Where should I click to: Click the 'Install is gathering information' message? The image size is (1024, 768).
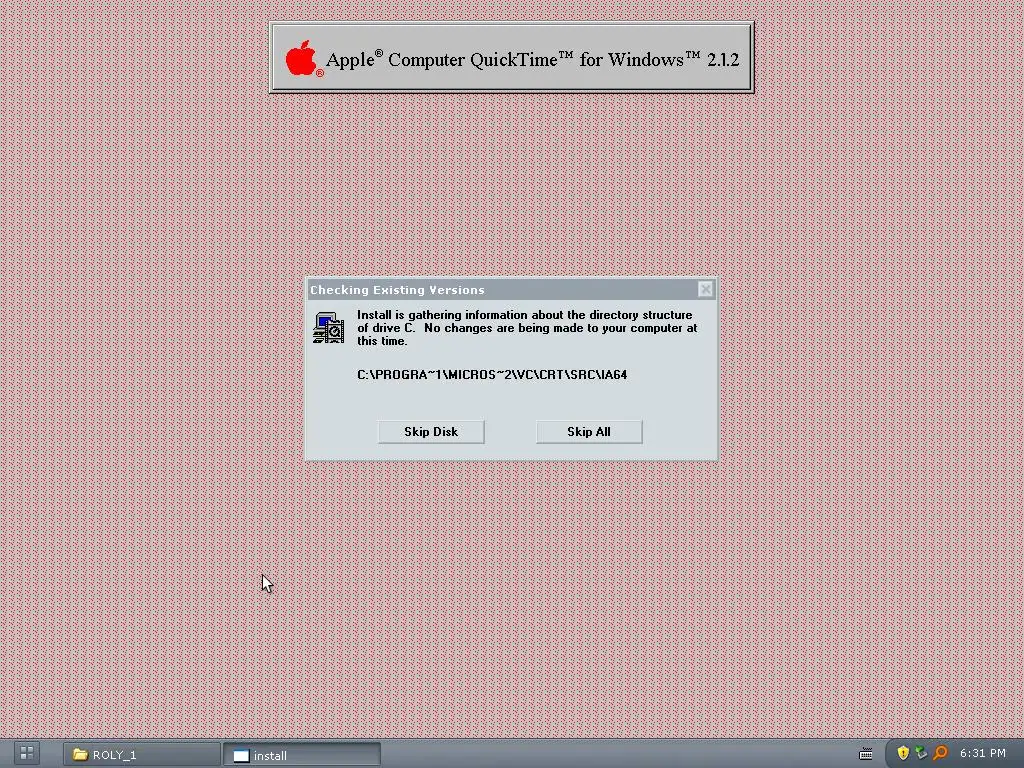(x=527, y=328)
